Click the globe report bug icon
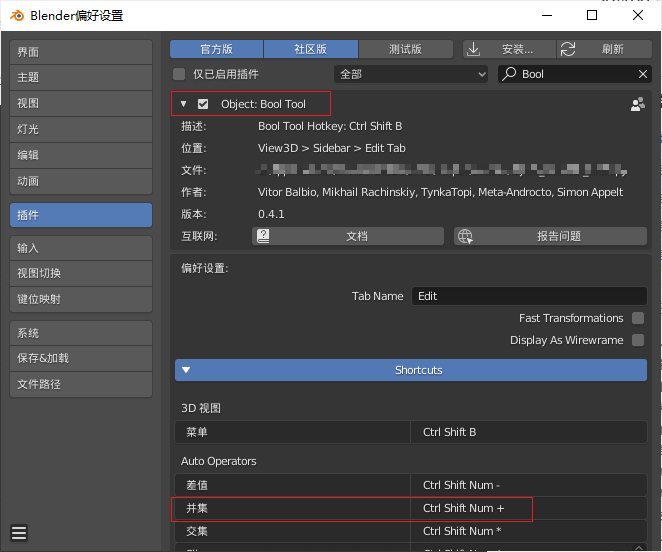The width and height of the screenshot is (662, 552). click(x=465, y=236)
